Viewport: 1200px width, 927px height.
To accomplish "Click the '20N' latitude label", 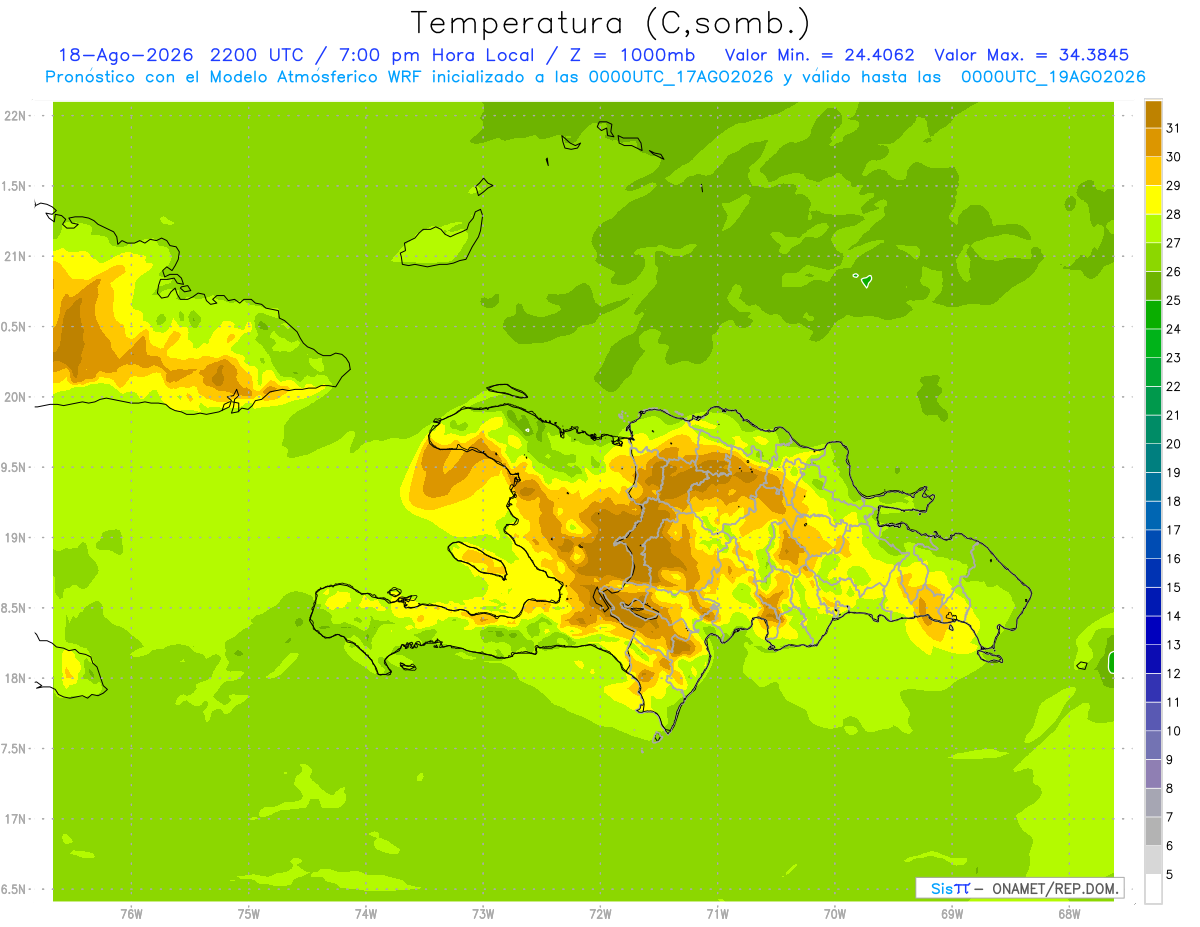I will click(x=15, y=397).
